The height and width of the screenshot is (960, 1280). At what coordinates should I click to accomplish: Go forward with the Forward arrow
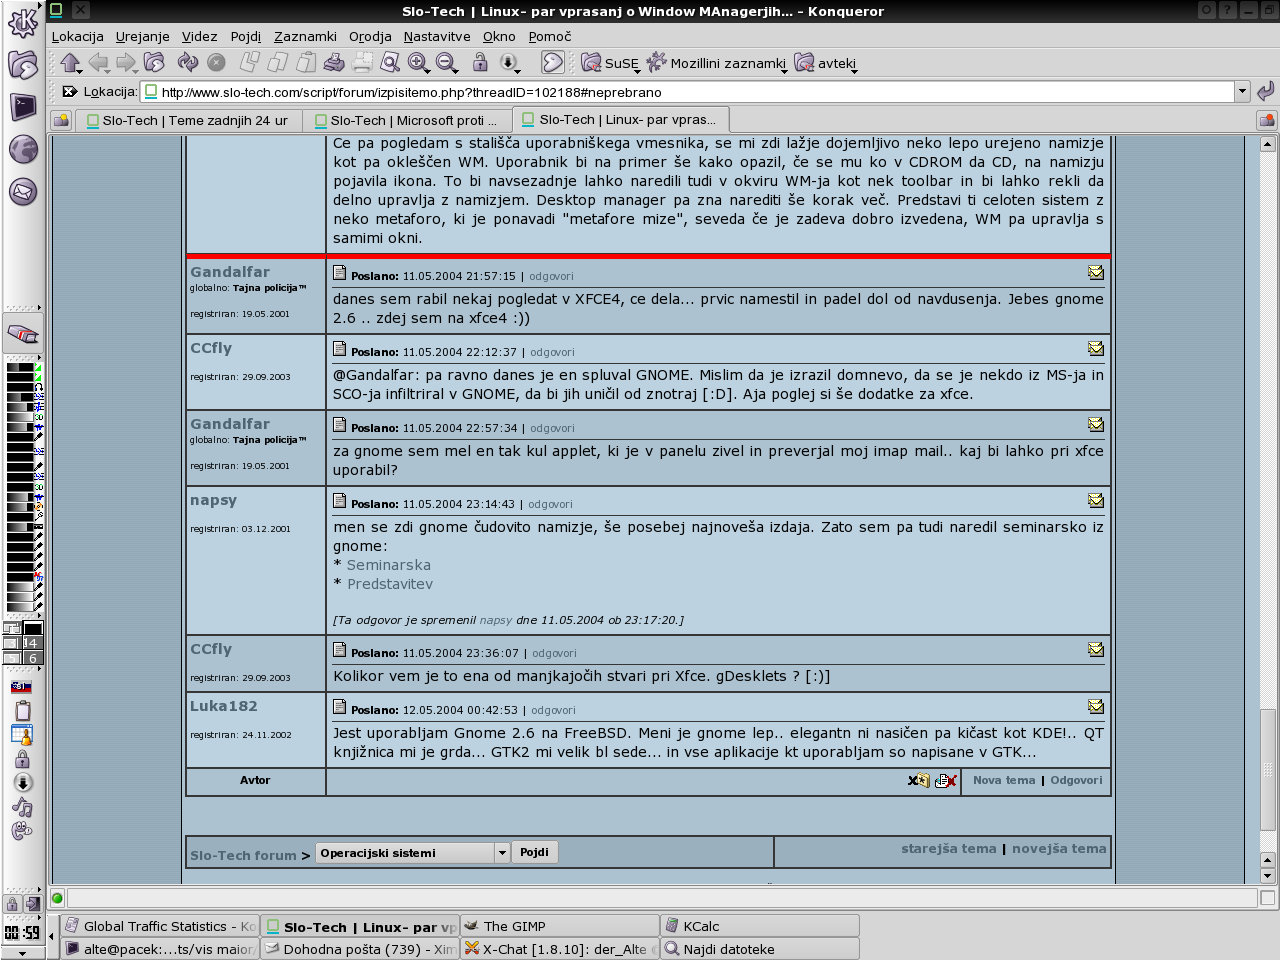coord(126,62)
